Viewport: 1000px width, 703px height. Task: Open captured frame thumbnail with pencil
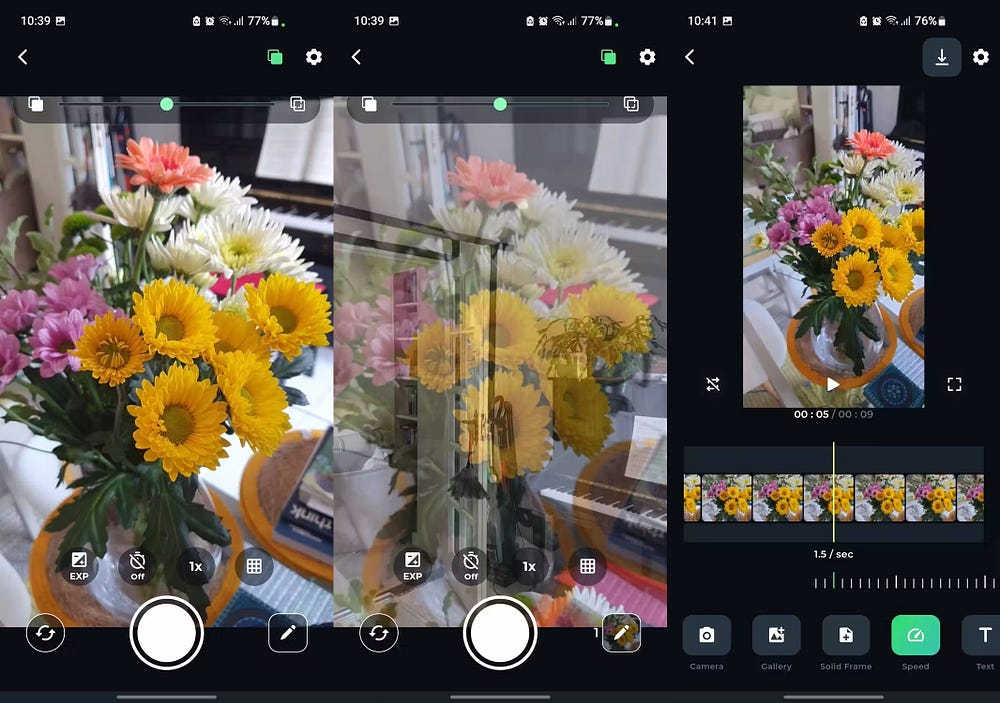tap(621, 633)
